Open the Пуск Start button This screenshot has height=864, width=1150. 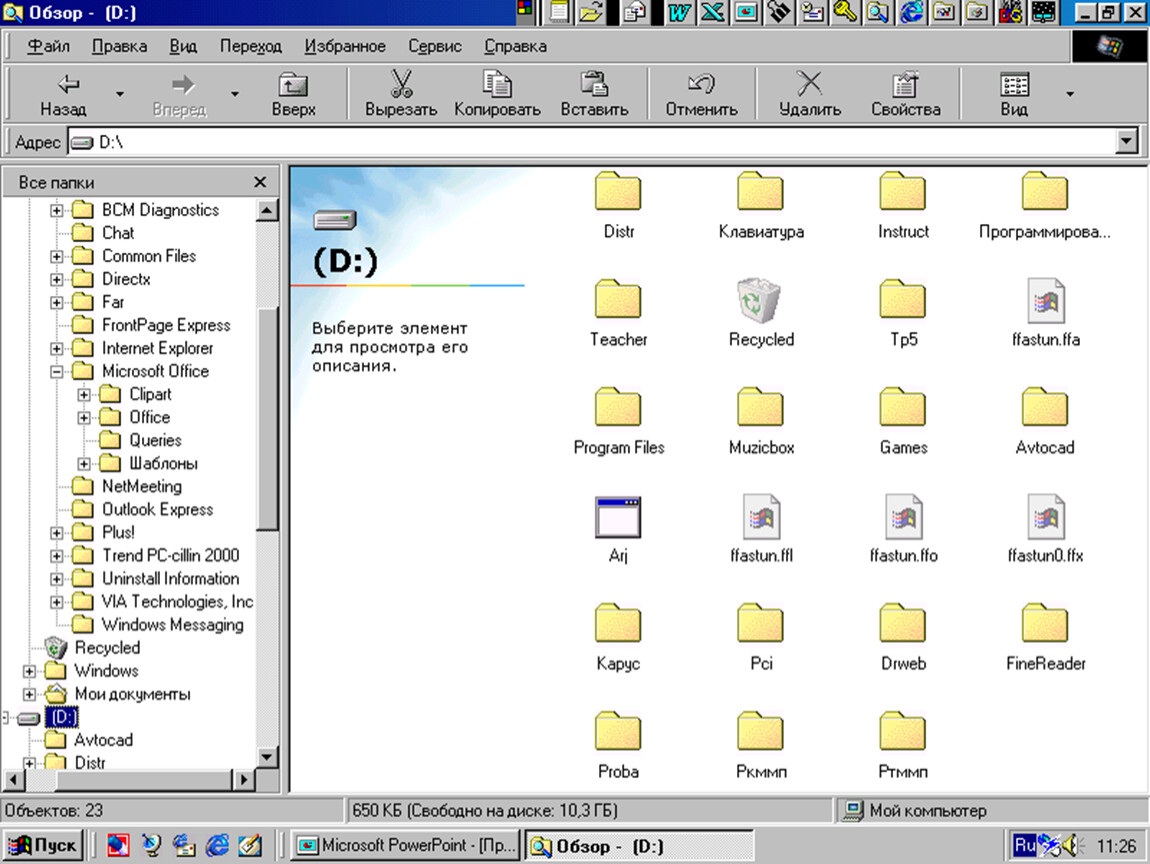(43, 846)
